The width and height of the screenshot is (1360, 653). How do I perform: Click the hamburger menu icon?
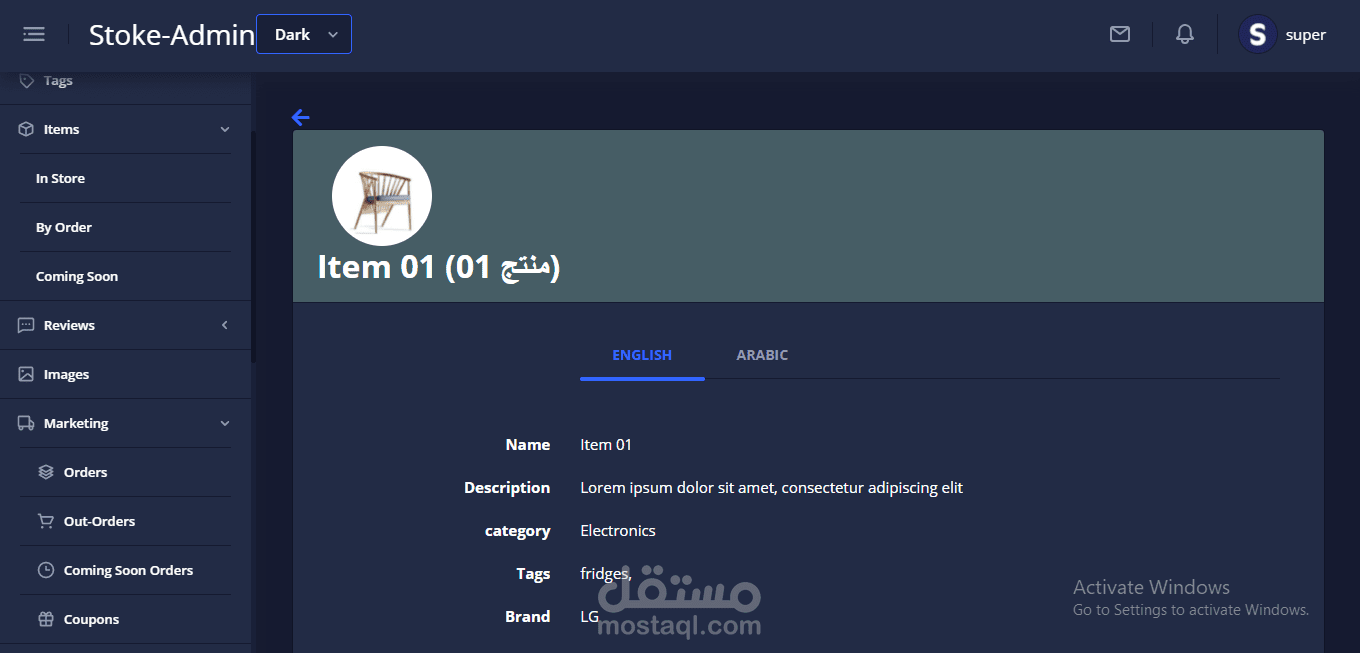click(34, 34)
